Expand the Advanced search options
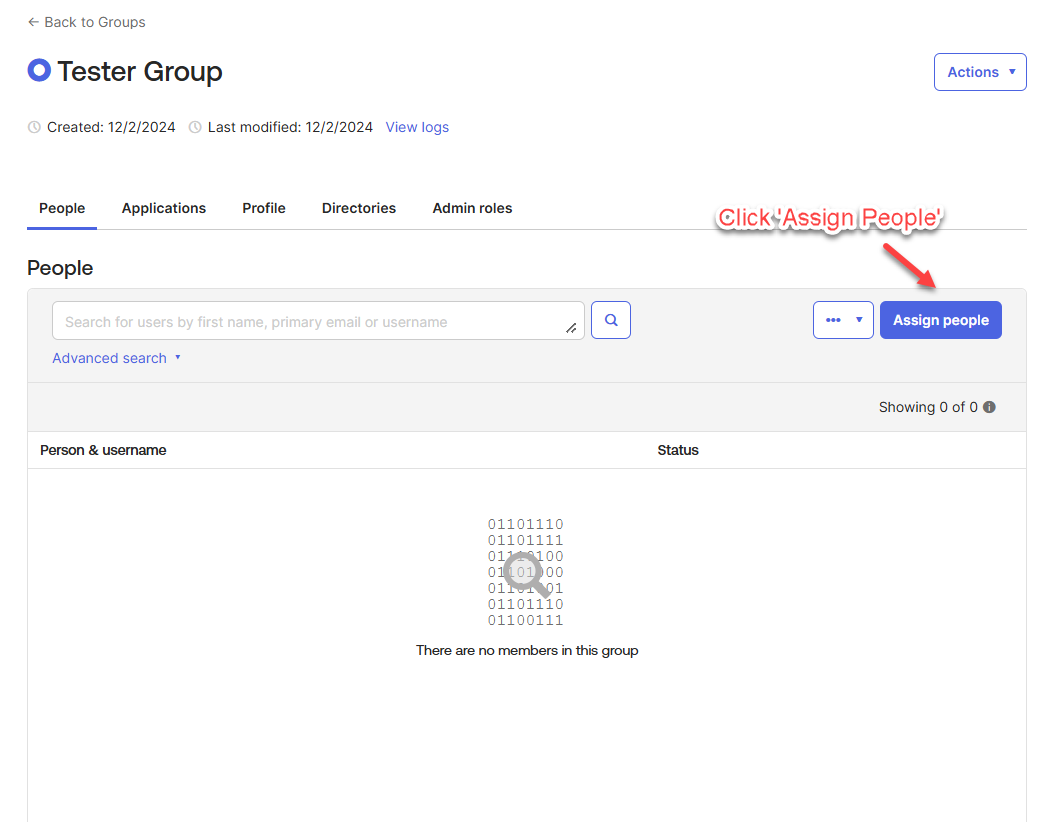Viewport: 1064px width, 822px height. [x=116, y=358]
